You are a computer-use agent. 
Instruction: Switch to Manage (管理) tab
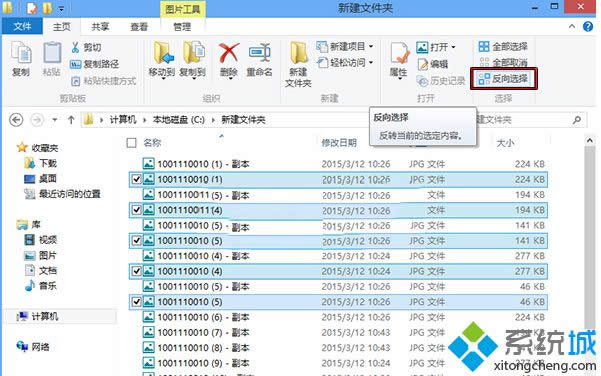(x=182, y=26)
